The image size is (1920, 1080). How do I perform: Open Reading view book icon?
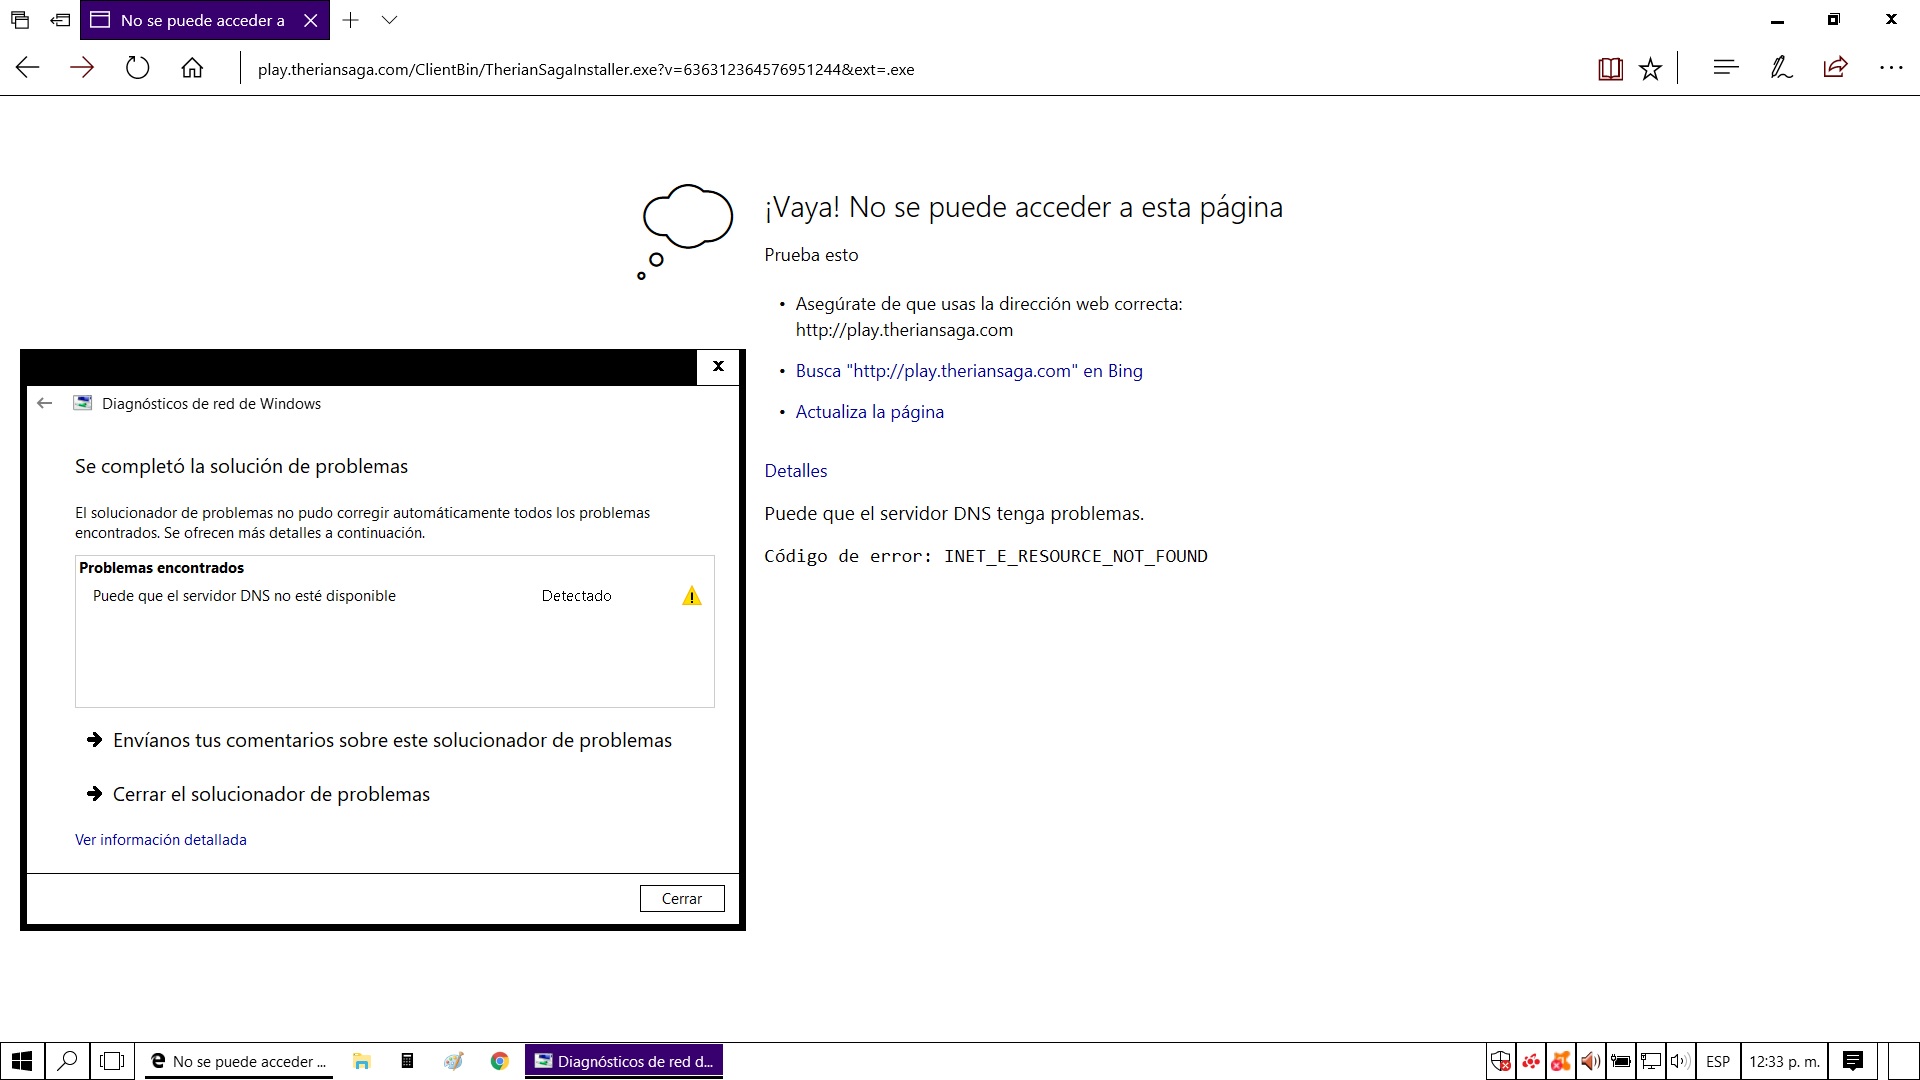pyautogui.click(x=1610, y=69)
